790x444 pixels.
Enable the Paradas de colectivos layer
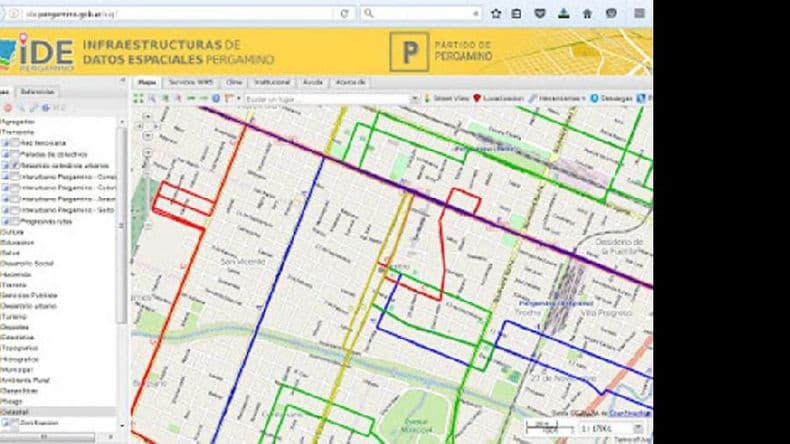click(15, 154)
